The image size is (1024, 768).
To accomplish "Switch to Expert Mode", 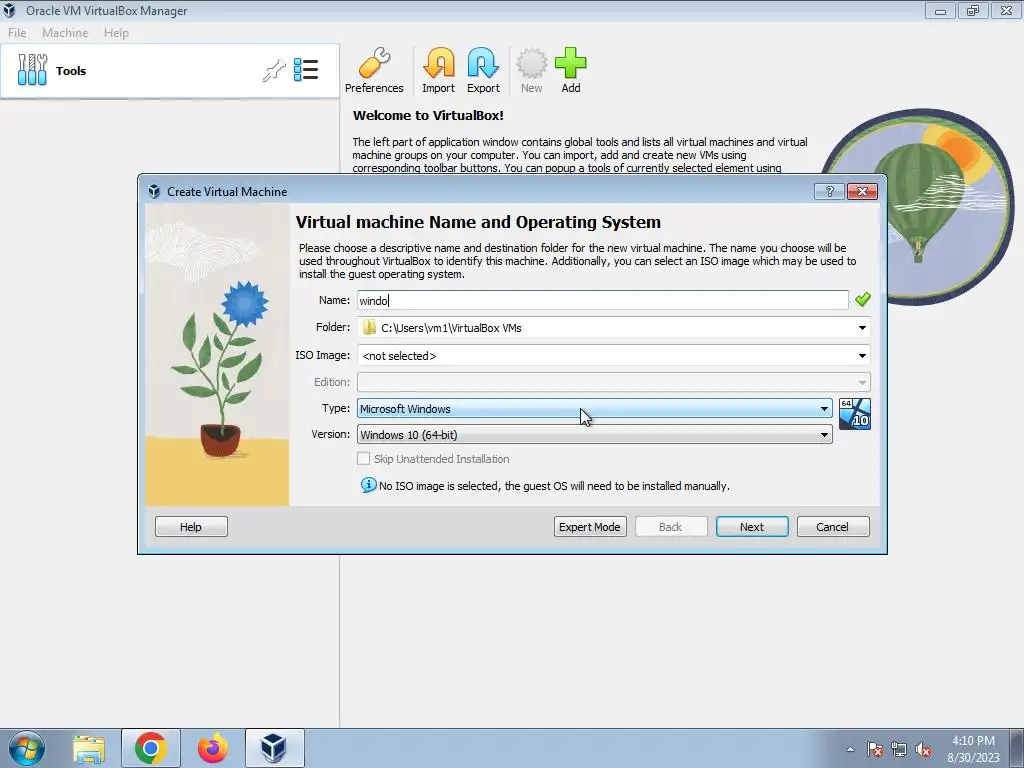I will pos(590,526).
